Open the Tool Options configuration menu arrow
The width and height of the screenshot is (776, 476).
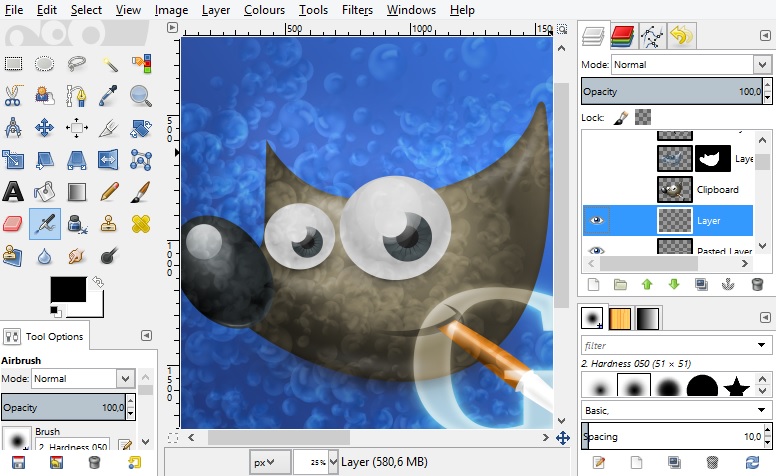146,335
